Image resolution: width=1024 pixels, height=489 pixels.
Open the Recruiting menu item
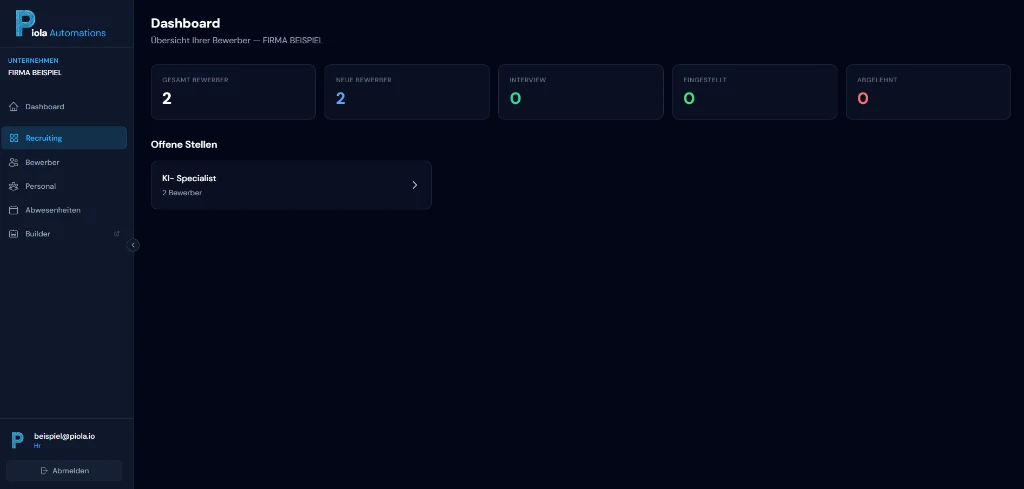click(x=64, y=138)
